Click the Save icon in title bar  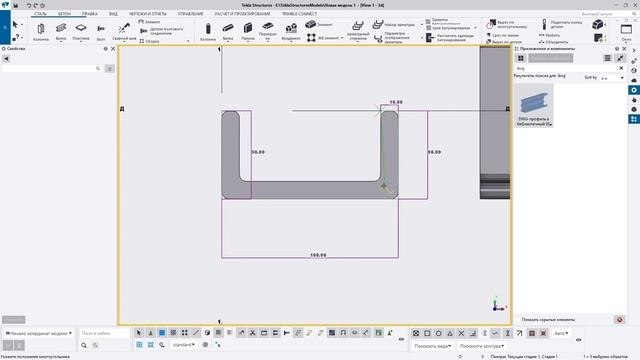(16, 6)
